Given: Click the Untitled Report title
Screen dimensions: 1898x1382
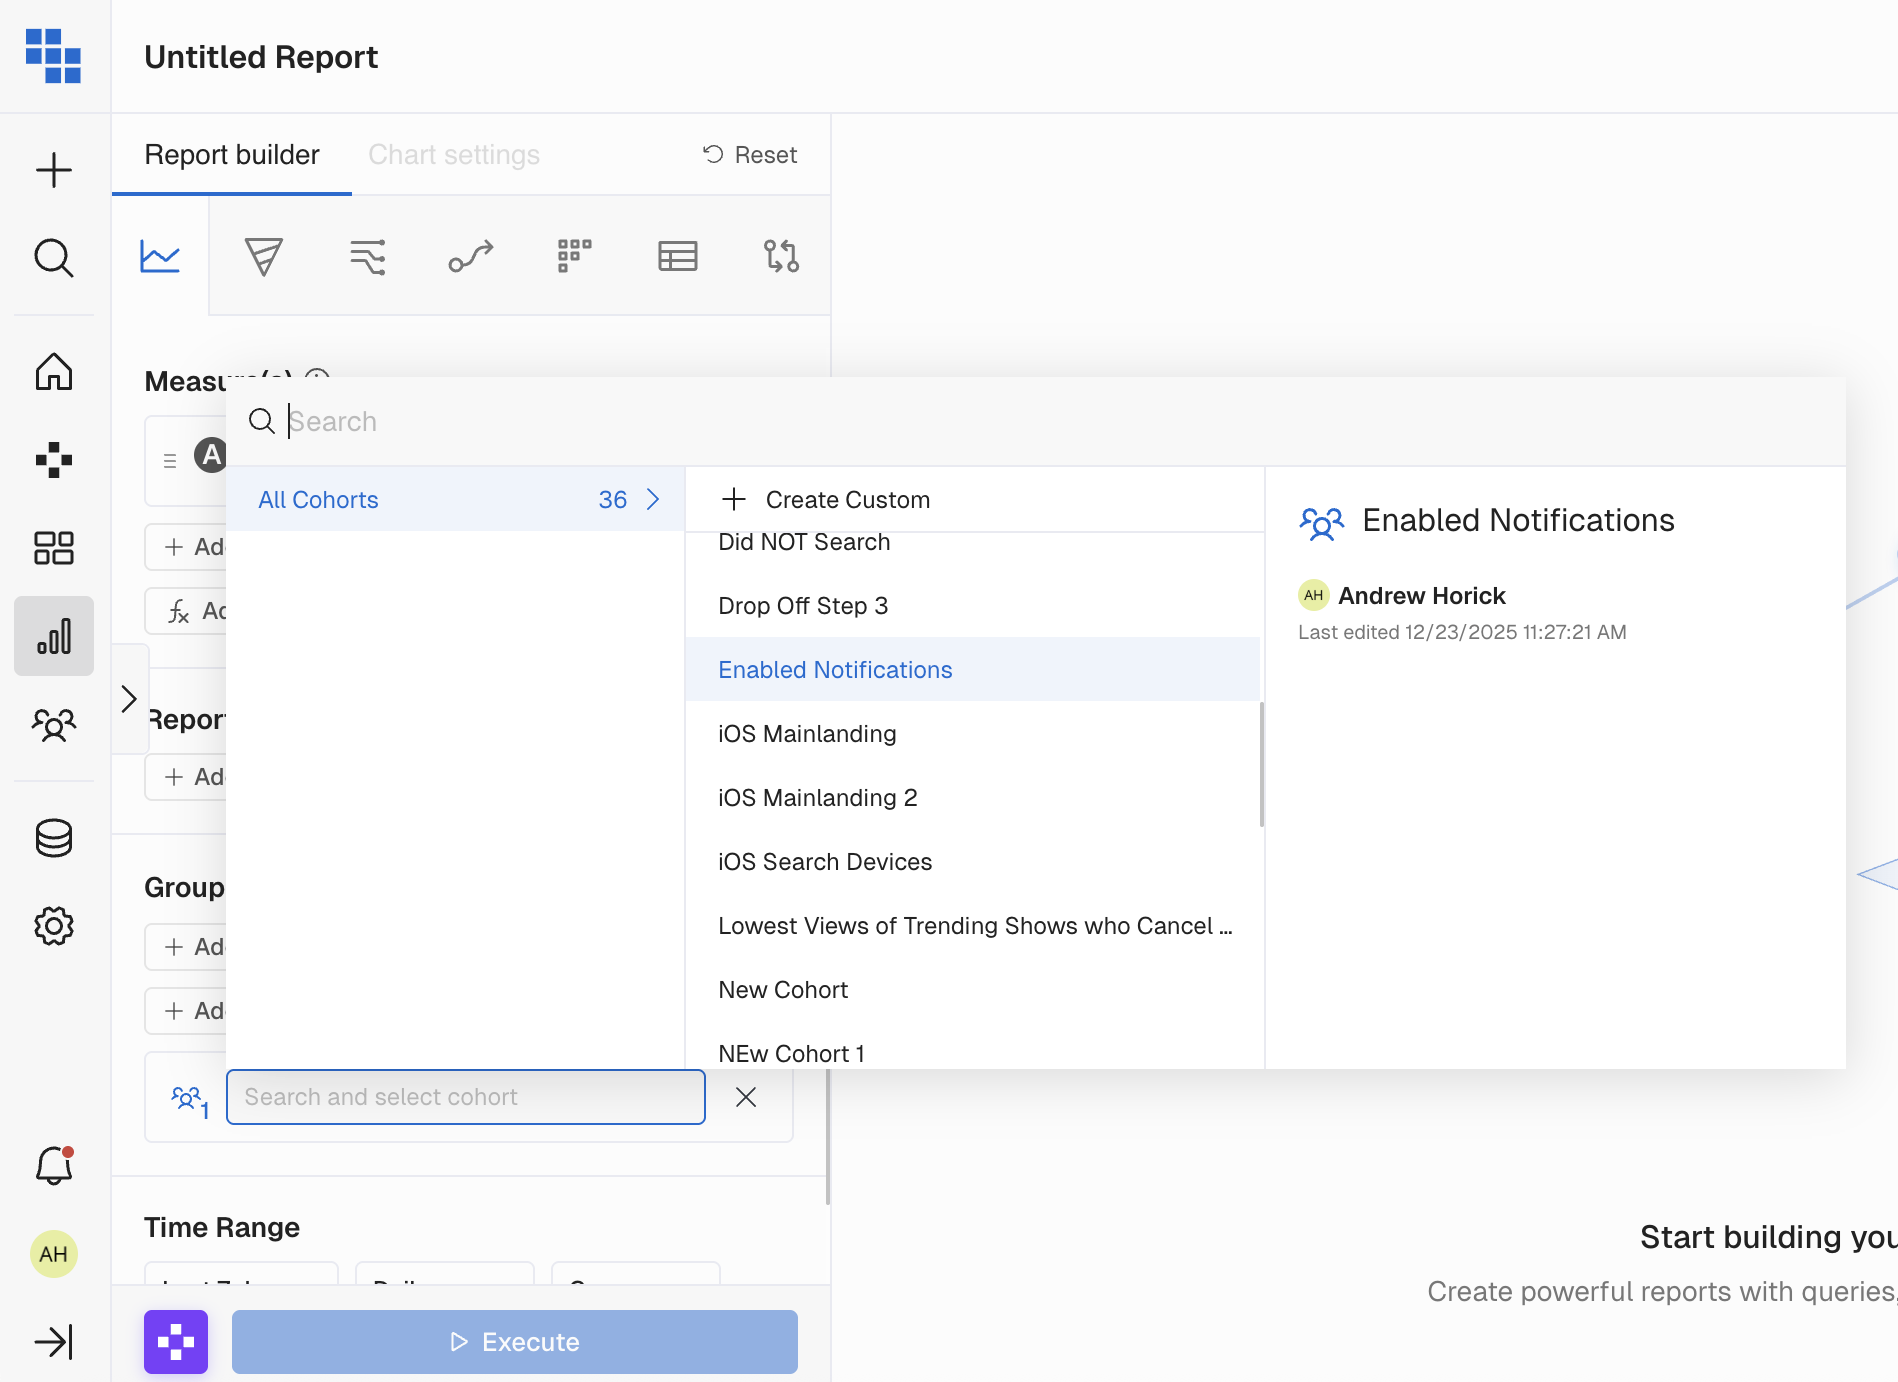Looking at the screenshot, I should point(261,57).
